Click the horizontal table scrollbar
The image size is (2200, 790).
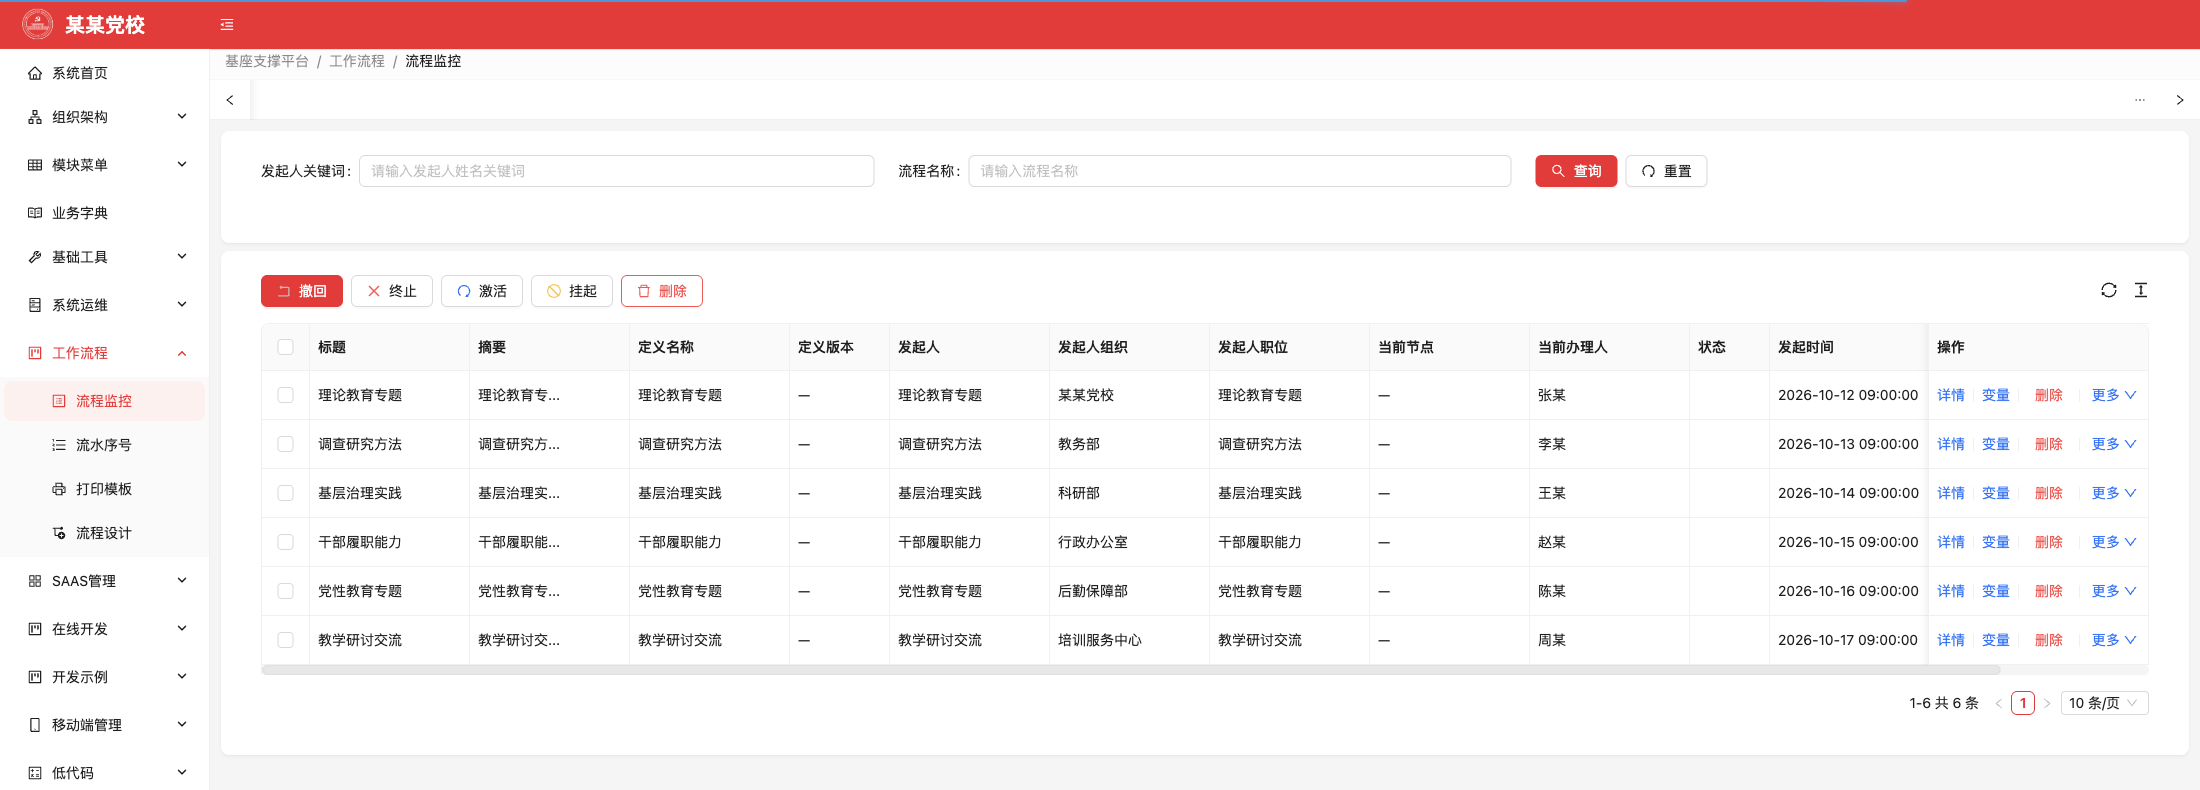tap(1130, 670)
